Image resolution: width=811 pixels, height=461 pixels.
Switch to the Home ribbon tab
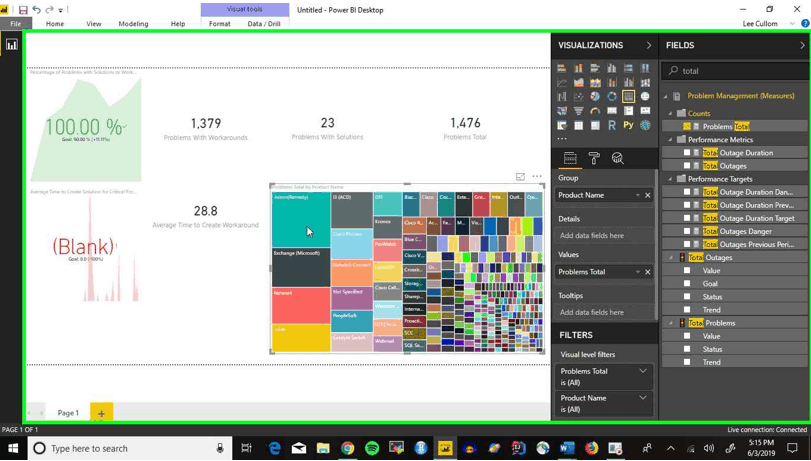55,24
